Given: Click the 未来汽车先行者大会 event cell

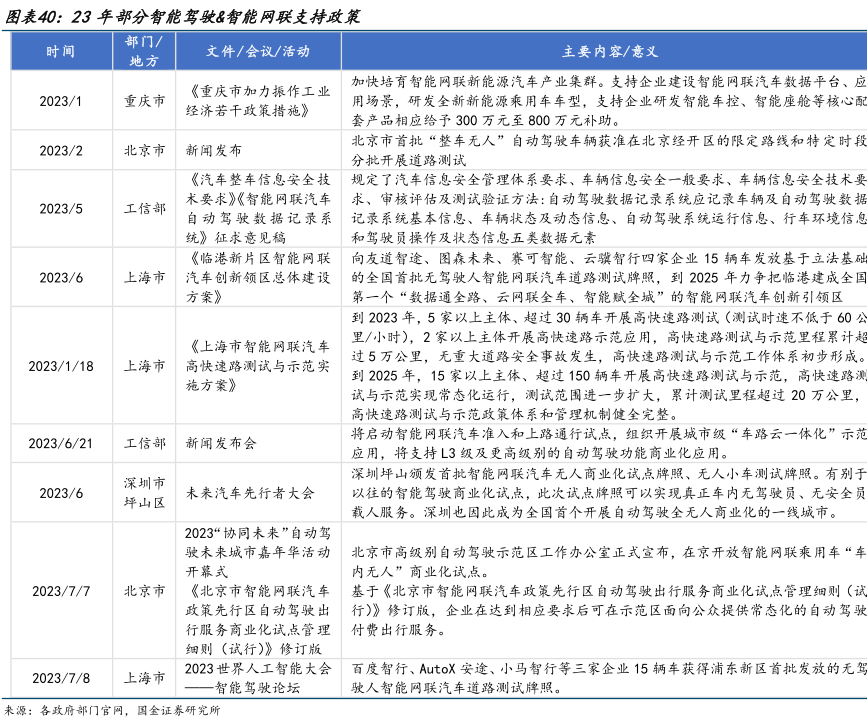Looking at the screenshot, I should click(x=250, y=492).
